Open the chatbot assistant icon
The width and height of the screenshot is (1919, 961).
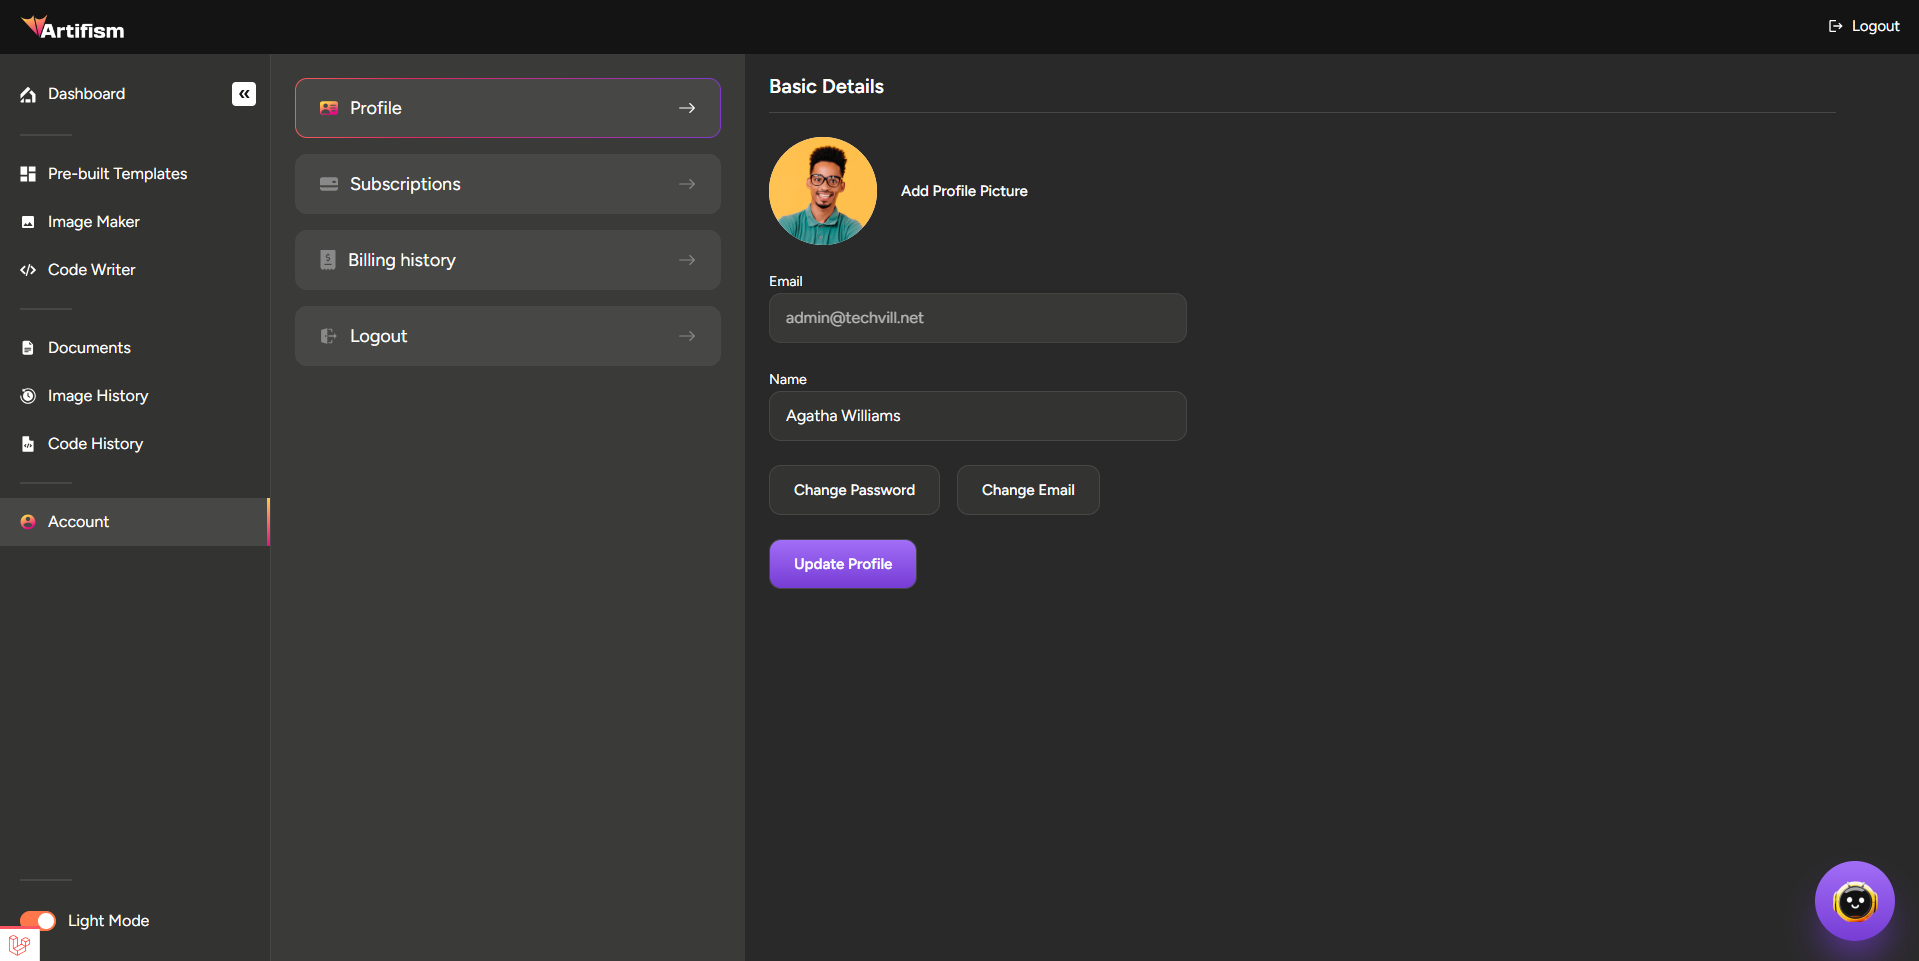(1854, 901)
